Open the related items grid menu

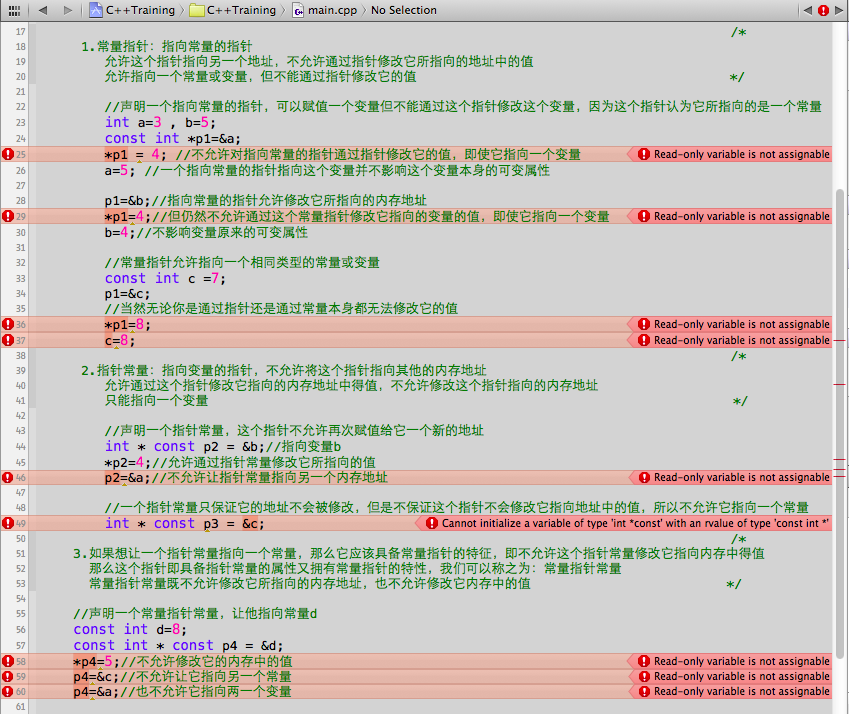(x=15, y=10)
